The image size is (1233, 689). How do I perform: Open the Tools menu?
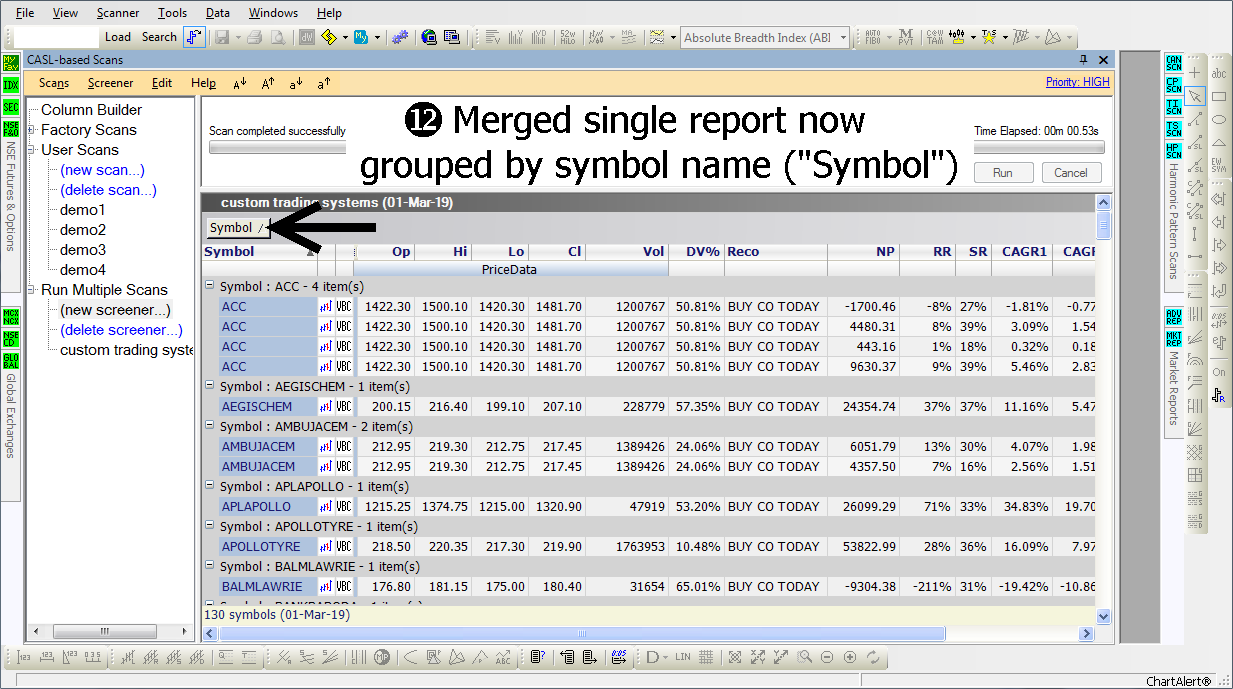click(x=172, y=13)
